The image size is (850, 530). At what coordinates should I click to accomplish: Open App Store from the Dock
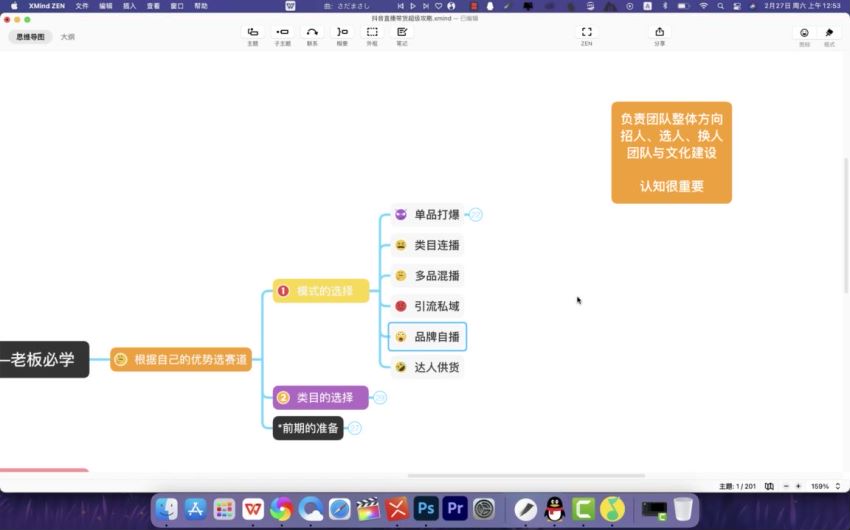point(195,509)
